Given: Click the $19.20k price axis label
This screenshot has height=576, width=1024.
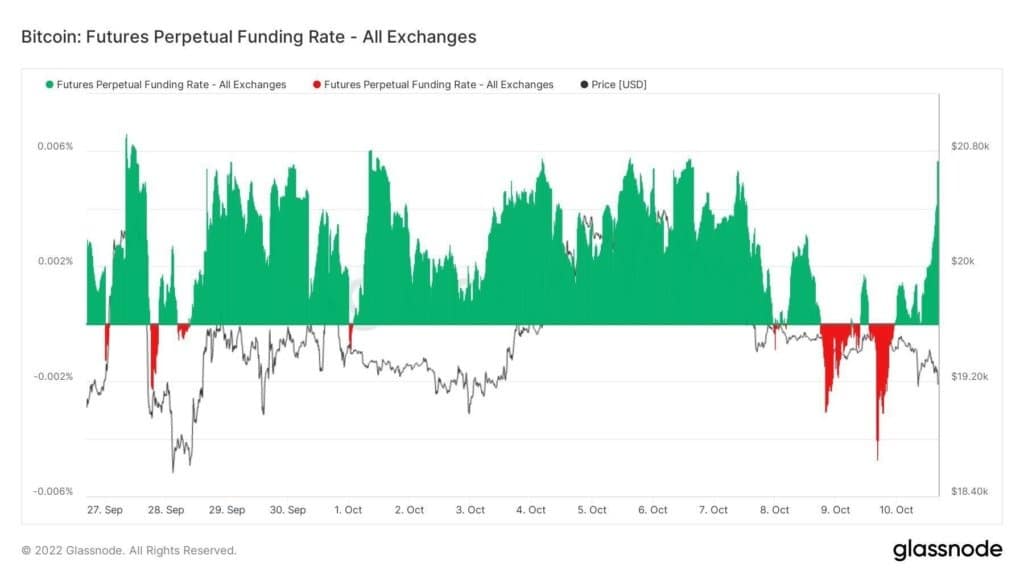Looking at the screenshot, I should [x=969, y=377].
